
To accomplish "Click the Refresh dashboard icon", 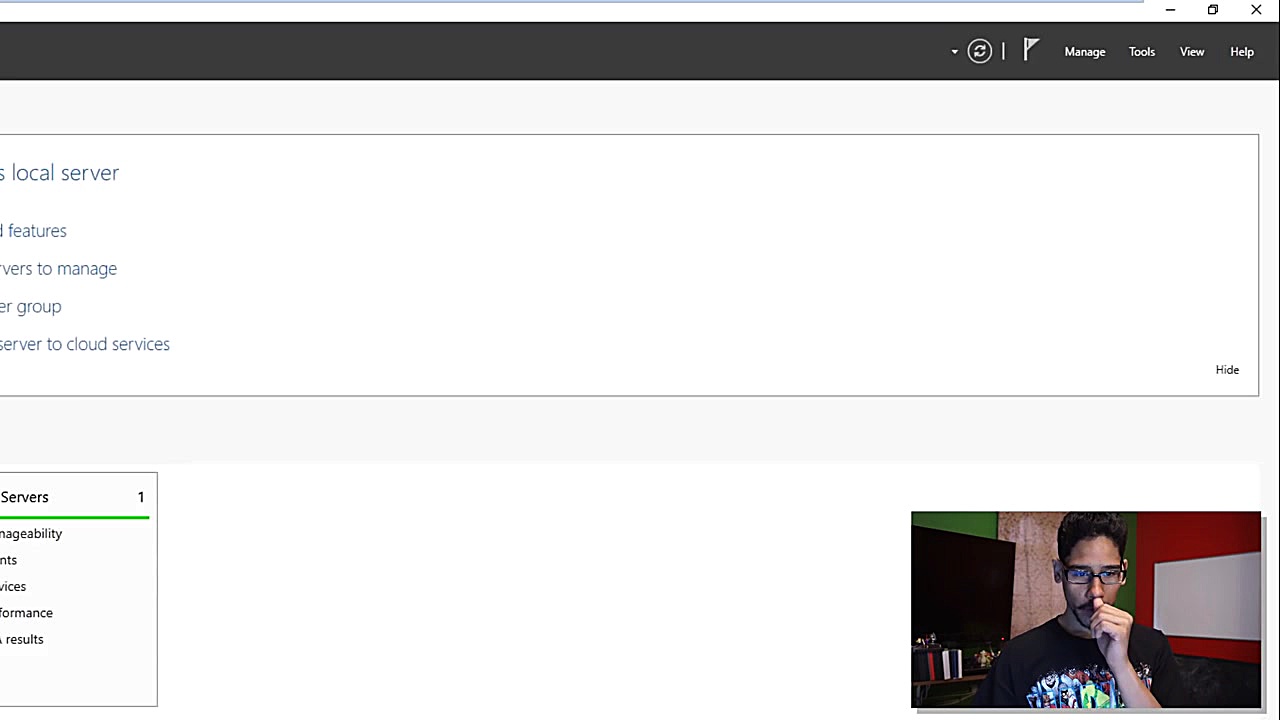I will pos(980,52).
